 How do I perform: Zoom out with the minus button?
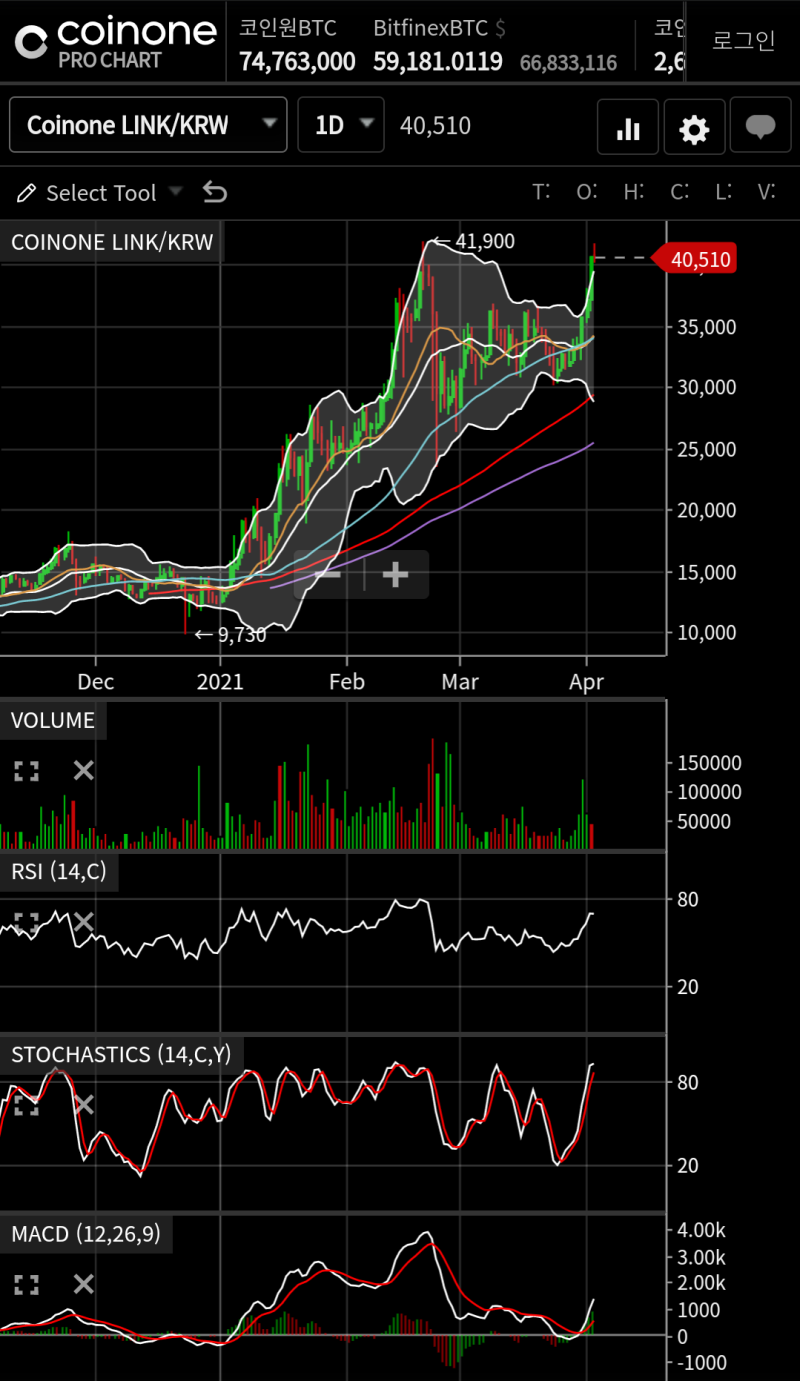point(329,574)
